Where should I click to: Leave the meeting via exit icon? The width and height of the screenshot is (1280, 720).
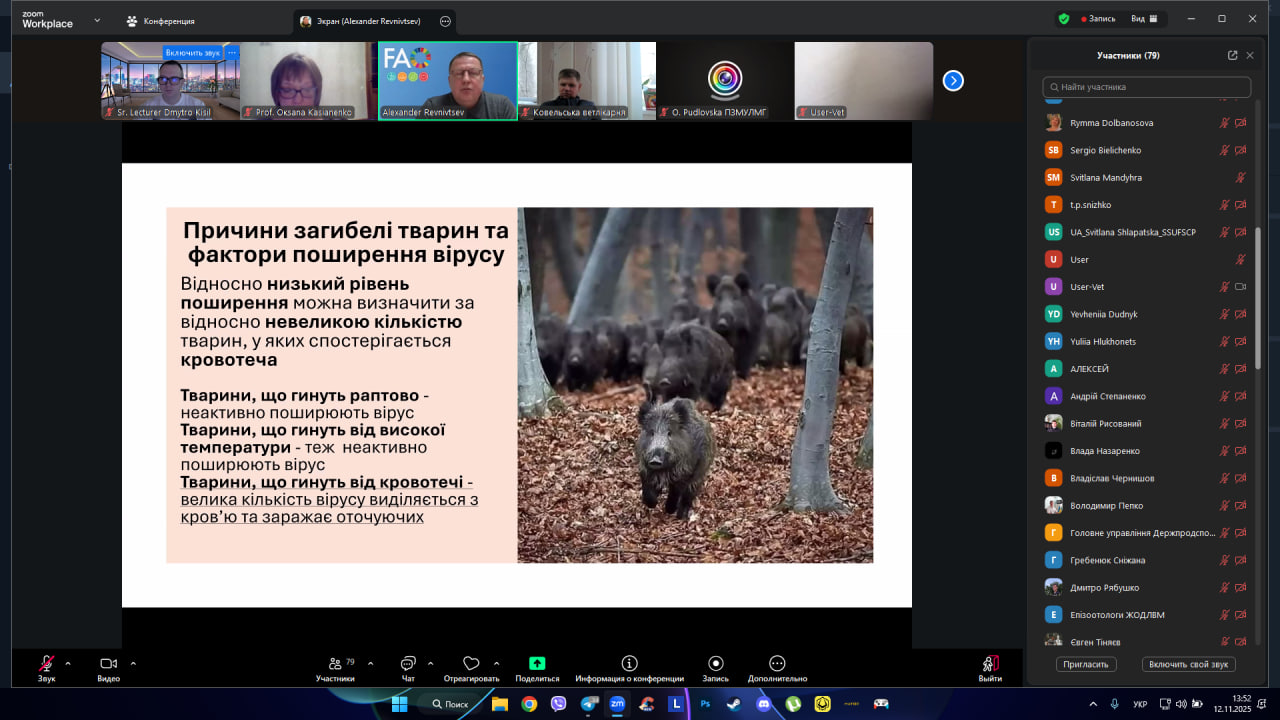click(x=990, y=664)
